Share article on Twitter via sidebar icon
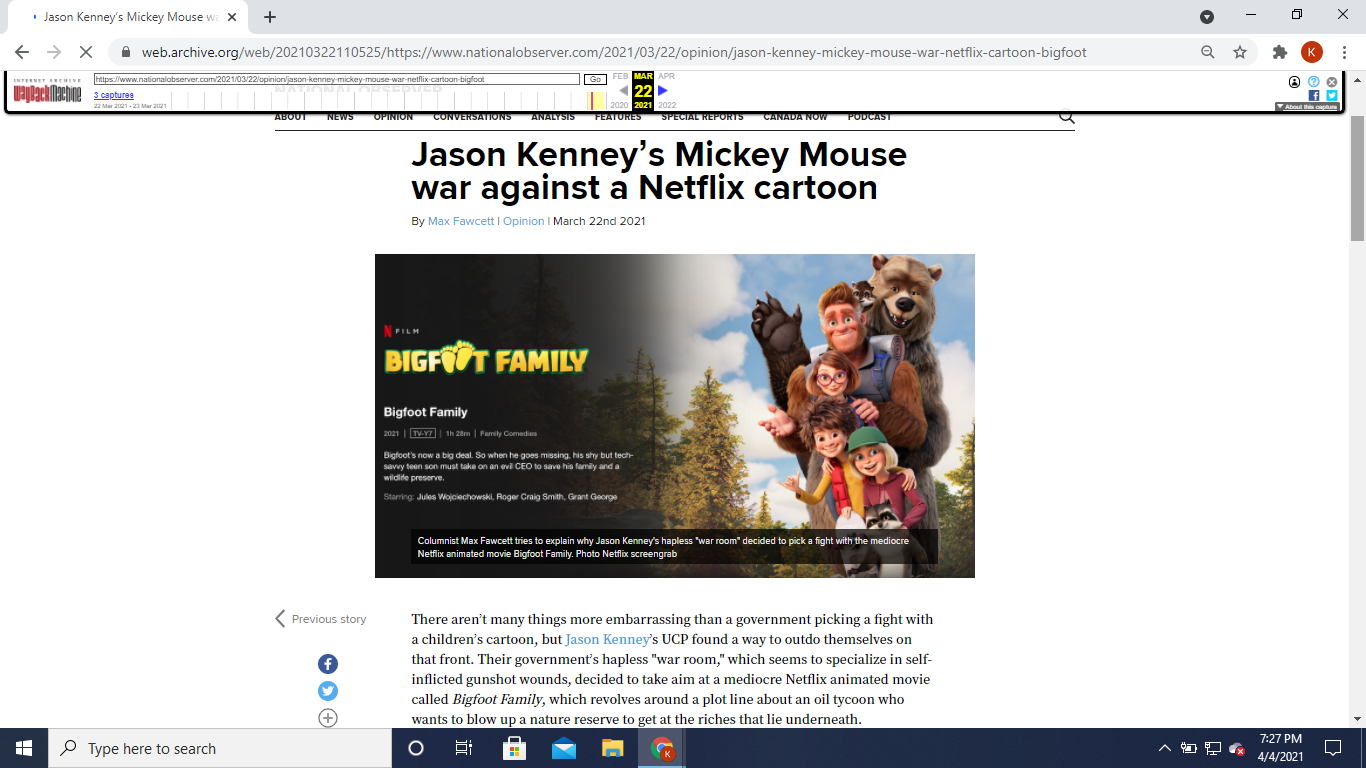 click(x=328, y=691)
